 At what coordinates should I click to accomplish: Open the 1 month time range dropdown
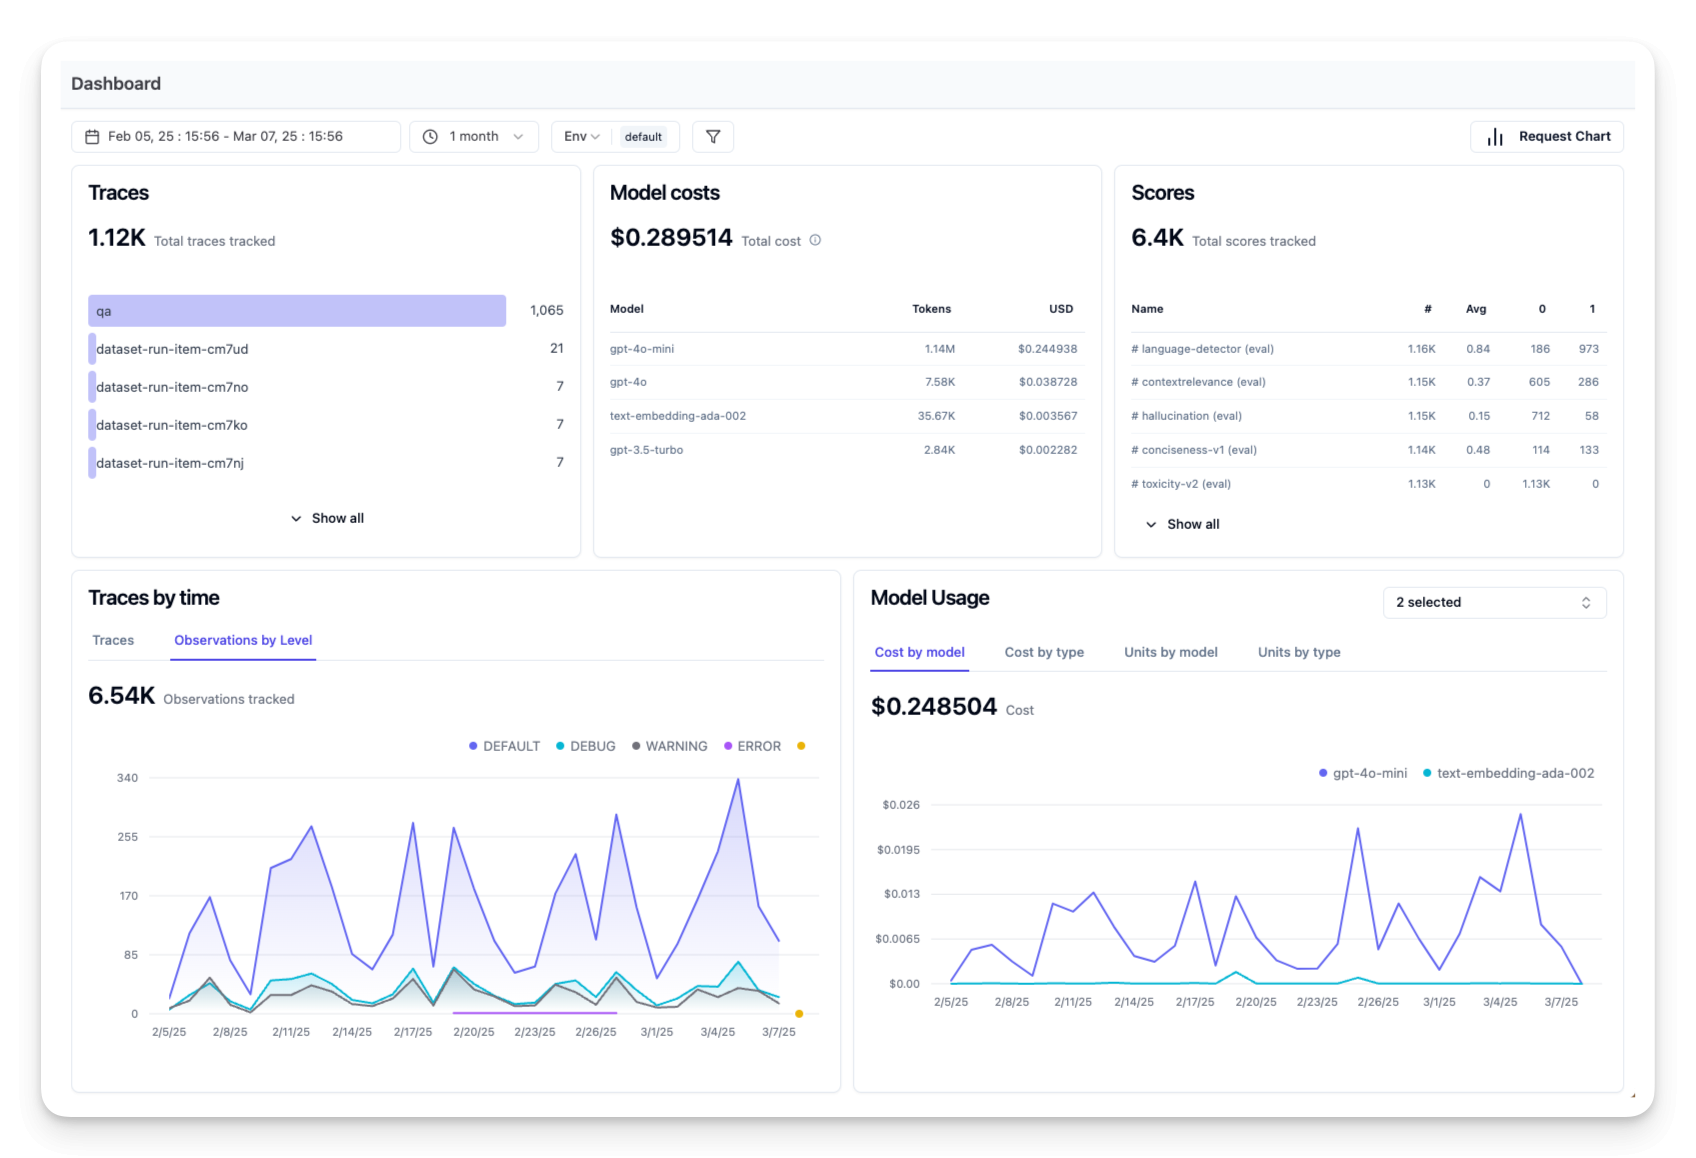point(474,137)
